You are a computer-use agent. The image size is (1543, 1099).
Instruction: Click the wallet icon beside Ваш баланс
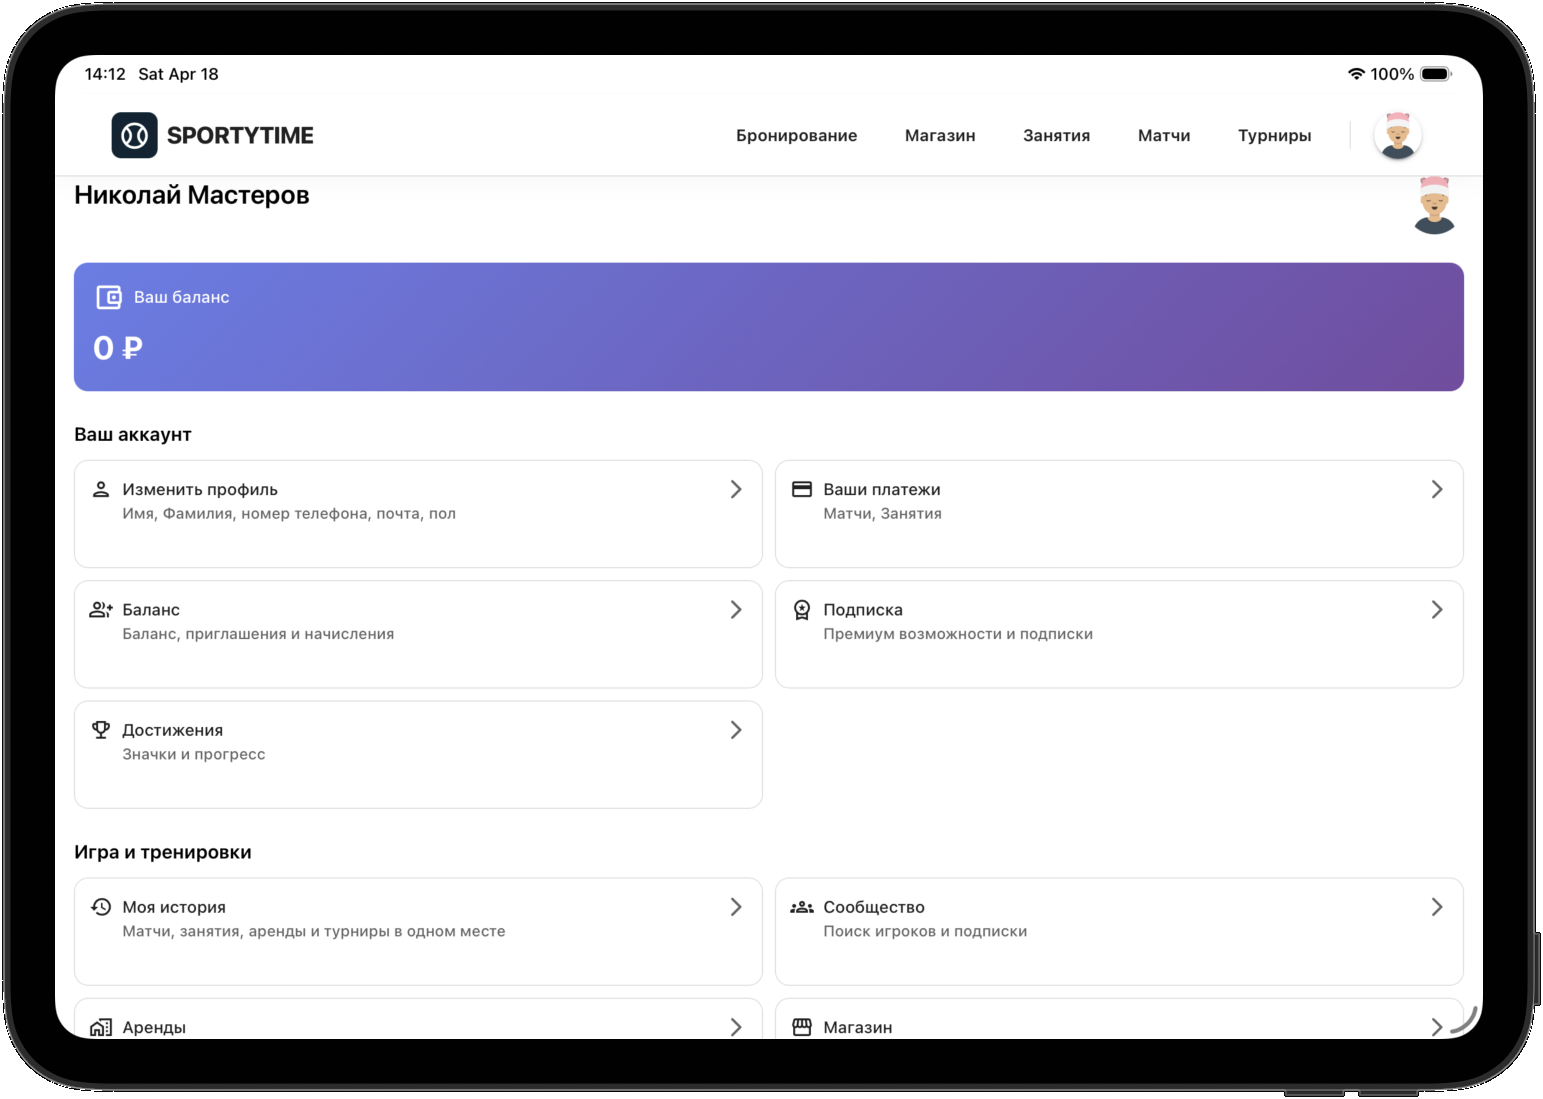[x=108, y=297]
